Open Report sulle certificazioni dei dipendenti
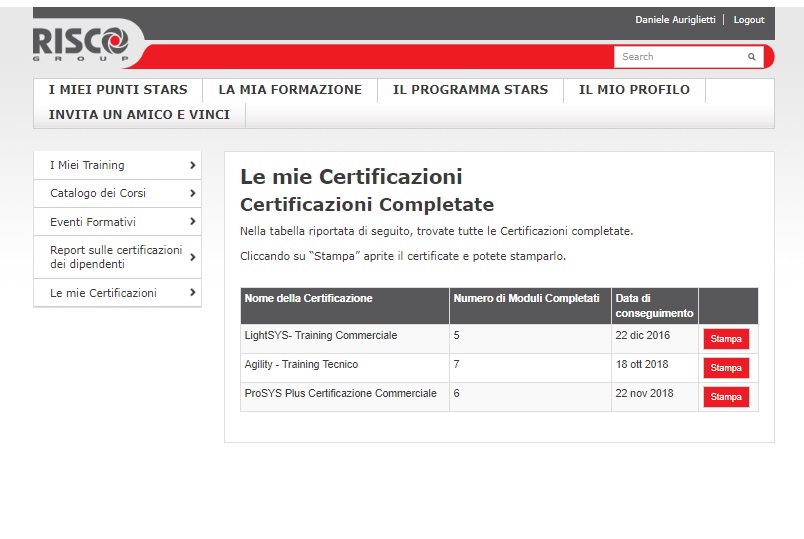Screen dimensions: 804x539 [117, 257]
